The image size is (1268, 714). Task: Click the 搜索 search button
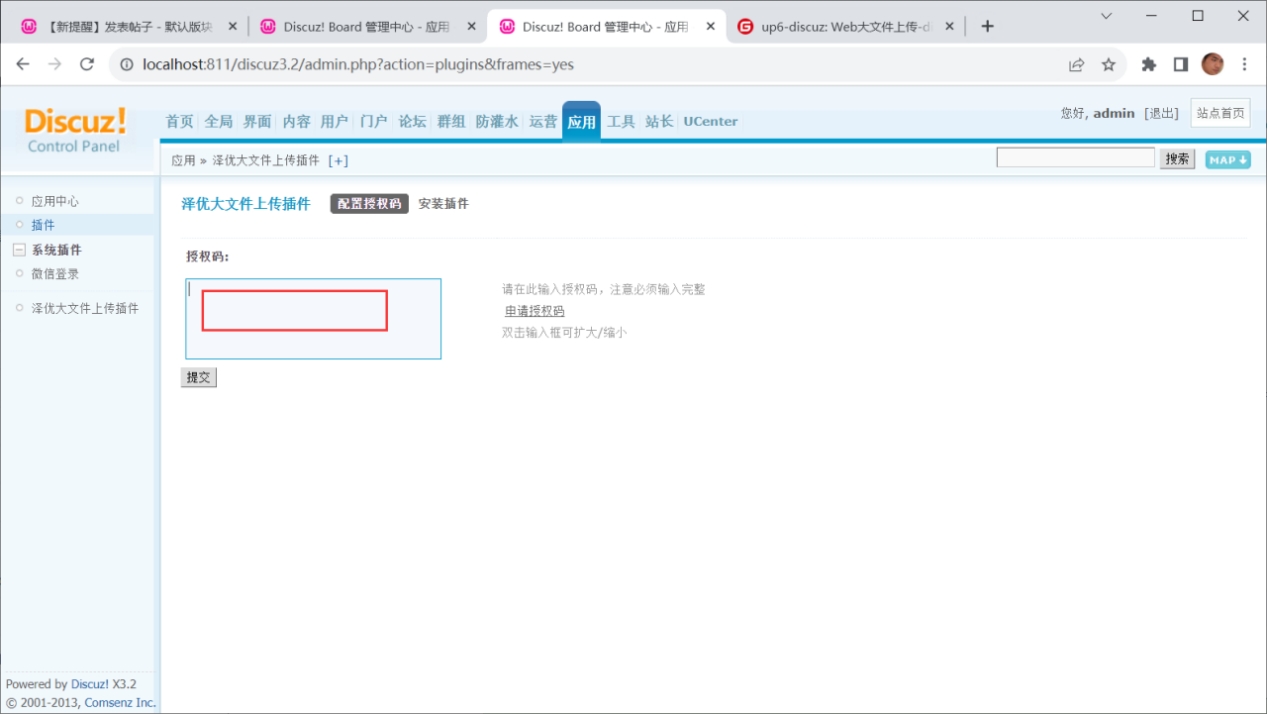pos(1177,159)
